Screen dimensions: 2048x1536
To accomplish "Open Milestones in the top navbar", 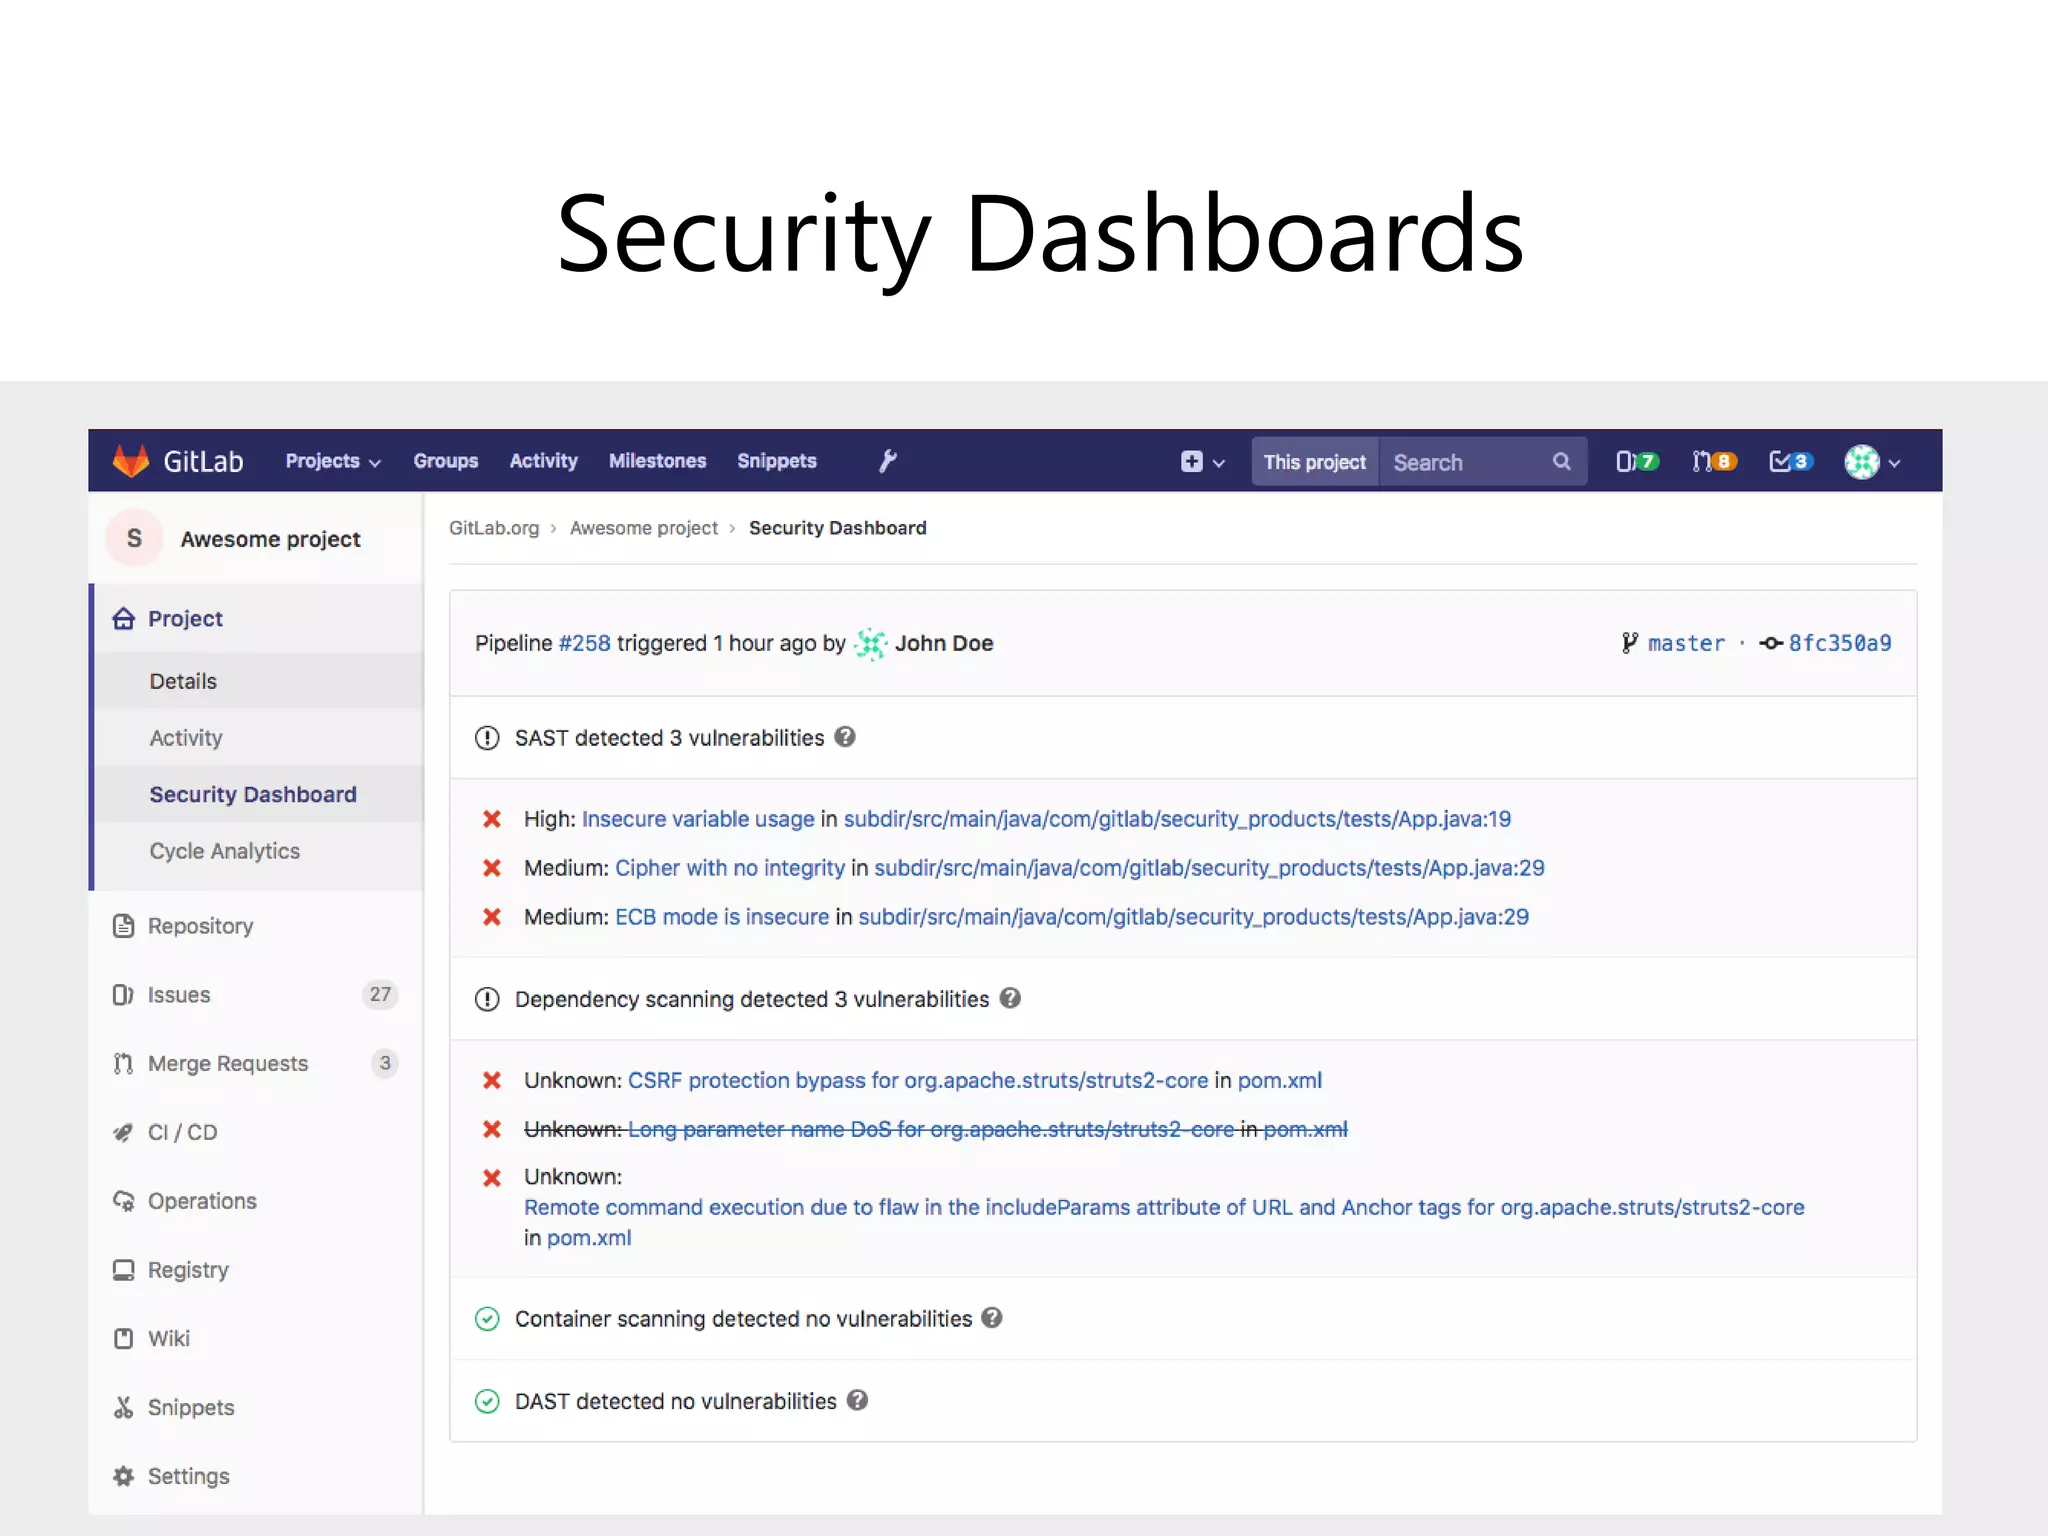I will tap(657, 461).
